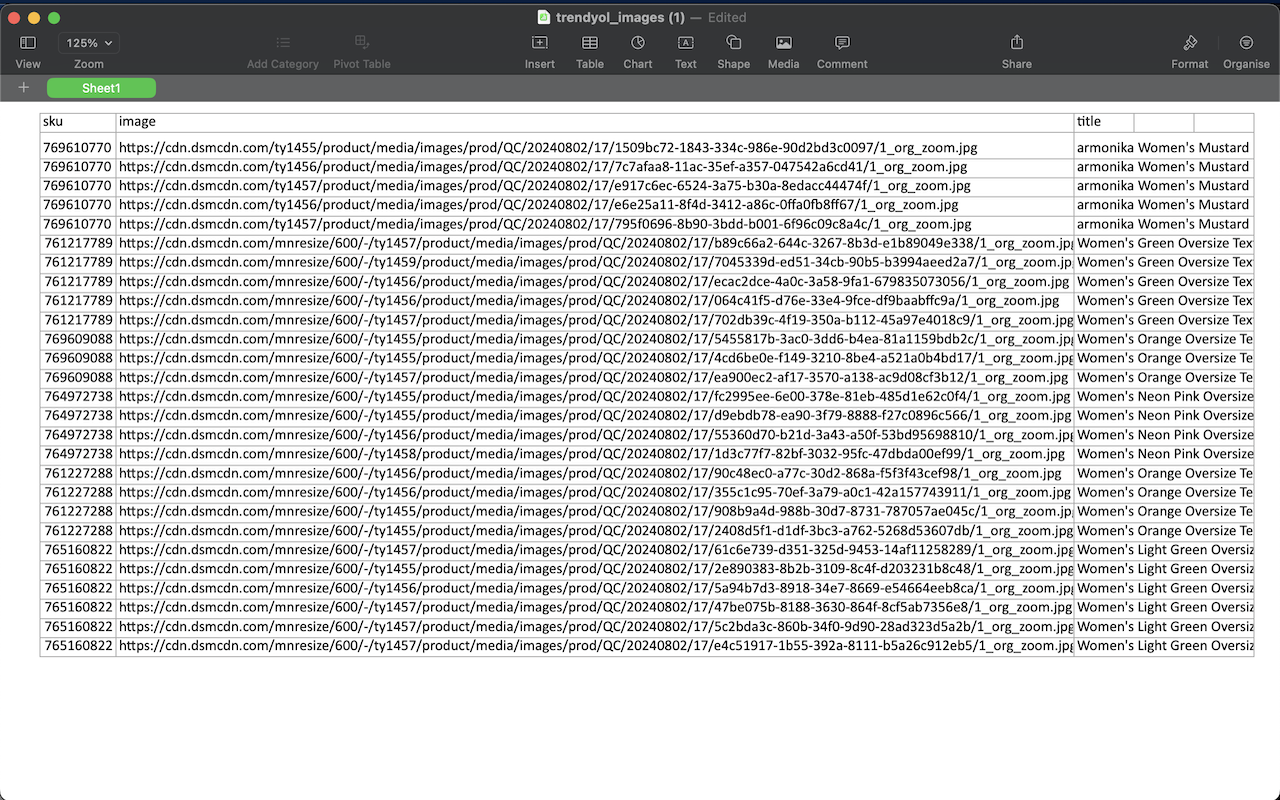Click the Media icon in the toolbar
Screen dimensions: 1280x800
point(783,44)
